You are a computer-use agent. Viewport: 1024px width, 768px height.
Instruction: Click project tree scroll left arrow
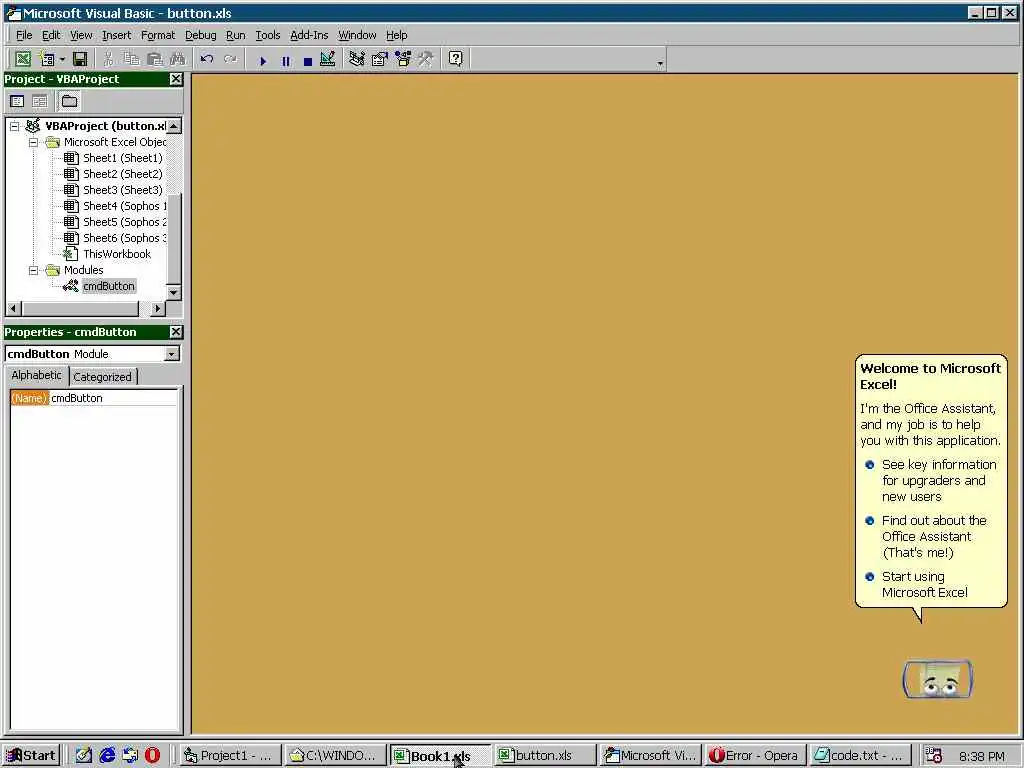coord(13,308)
